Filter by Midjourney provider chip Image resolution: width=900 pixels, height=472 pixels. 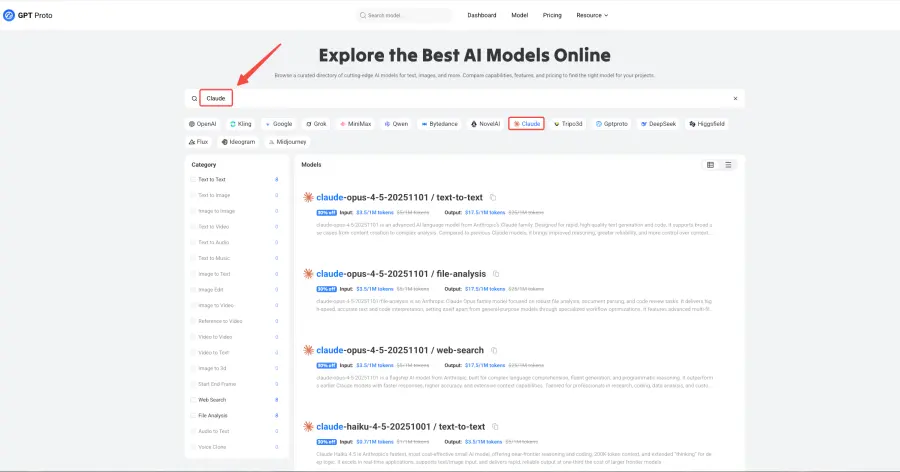tap(288, 142)
